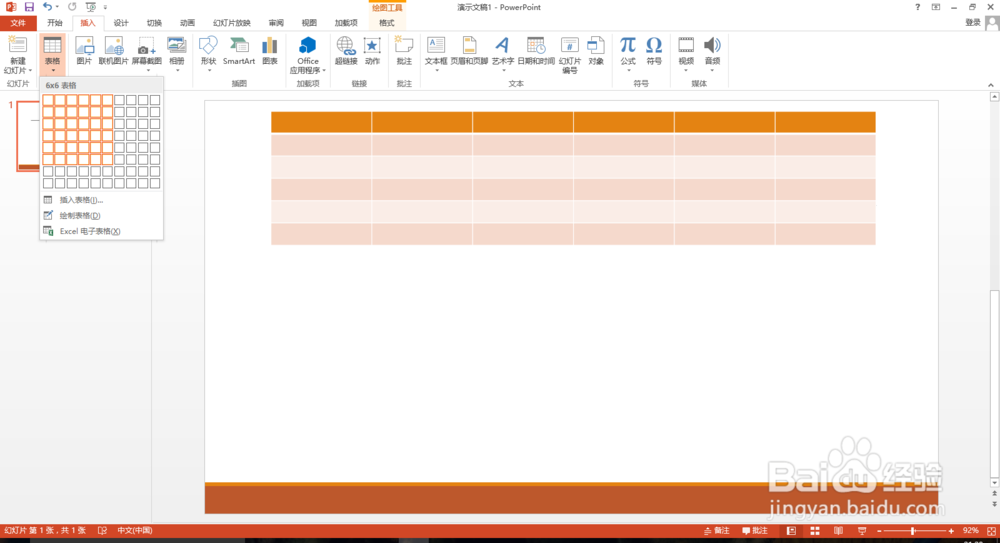The image size is (1000, 543).
Task: Switch to the Design (设计) tab
Action: [121, 23]
